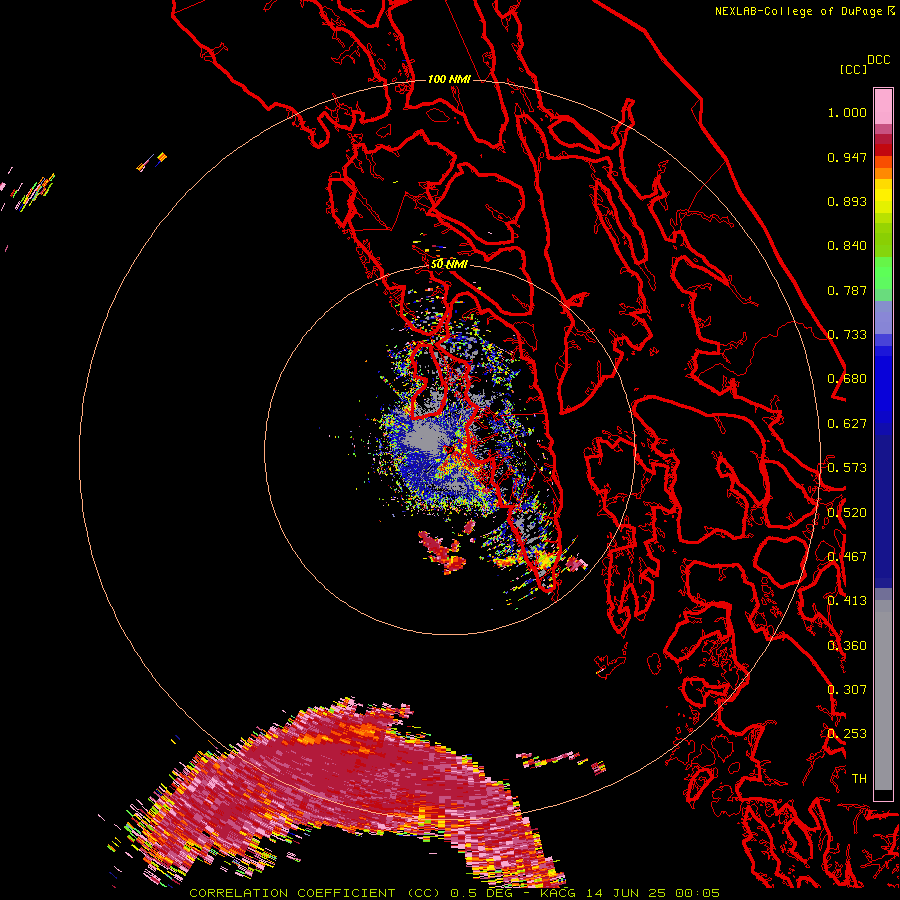Click the DCC legend title
This screenshot has height=900, width=900.
(879, 60)
